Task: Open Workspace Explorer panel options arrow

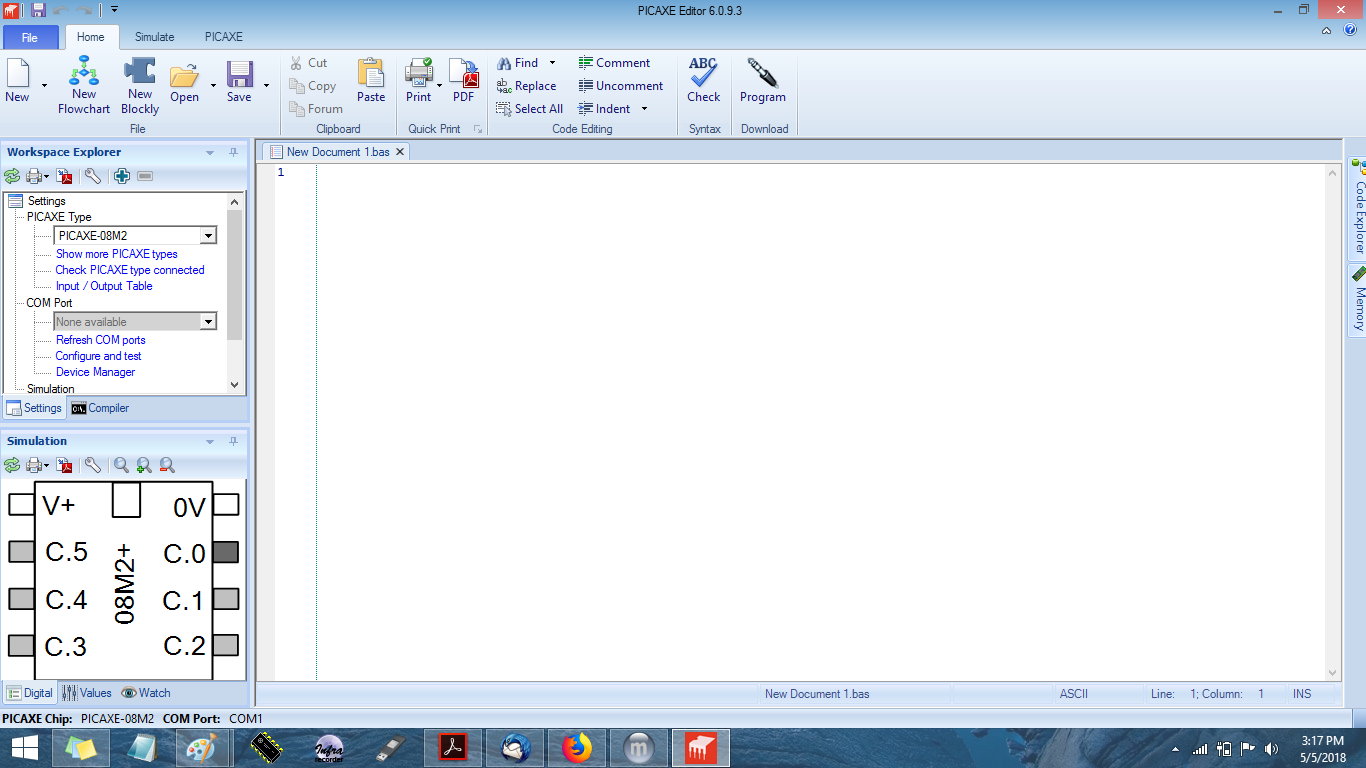Action: coord(210,153)
